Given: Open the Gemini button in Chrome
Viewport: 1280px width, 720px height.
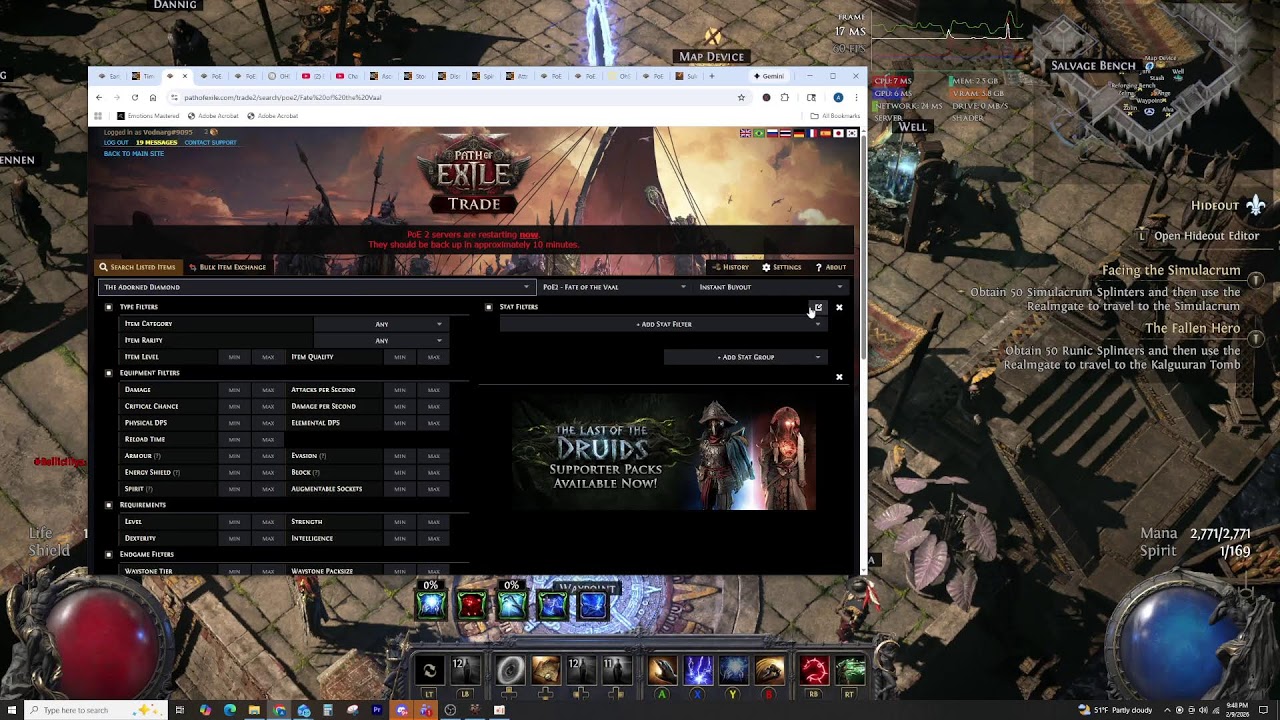Looking at the screenshot, I should pyautogui.click(x=770, y=76).
